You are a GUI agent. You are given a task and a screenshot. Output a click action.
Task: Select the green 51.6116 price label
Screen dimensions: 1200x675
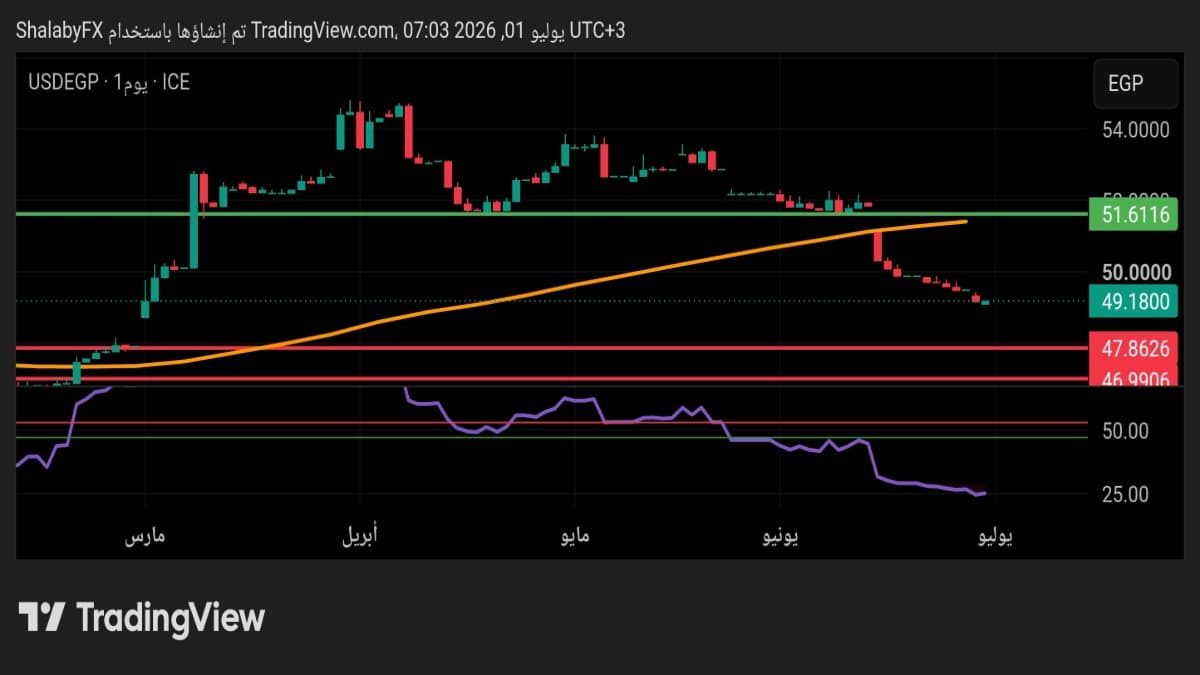pyautogui.click(x=1135, y=214)
